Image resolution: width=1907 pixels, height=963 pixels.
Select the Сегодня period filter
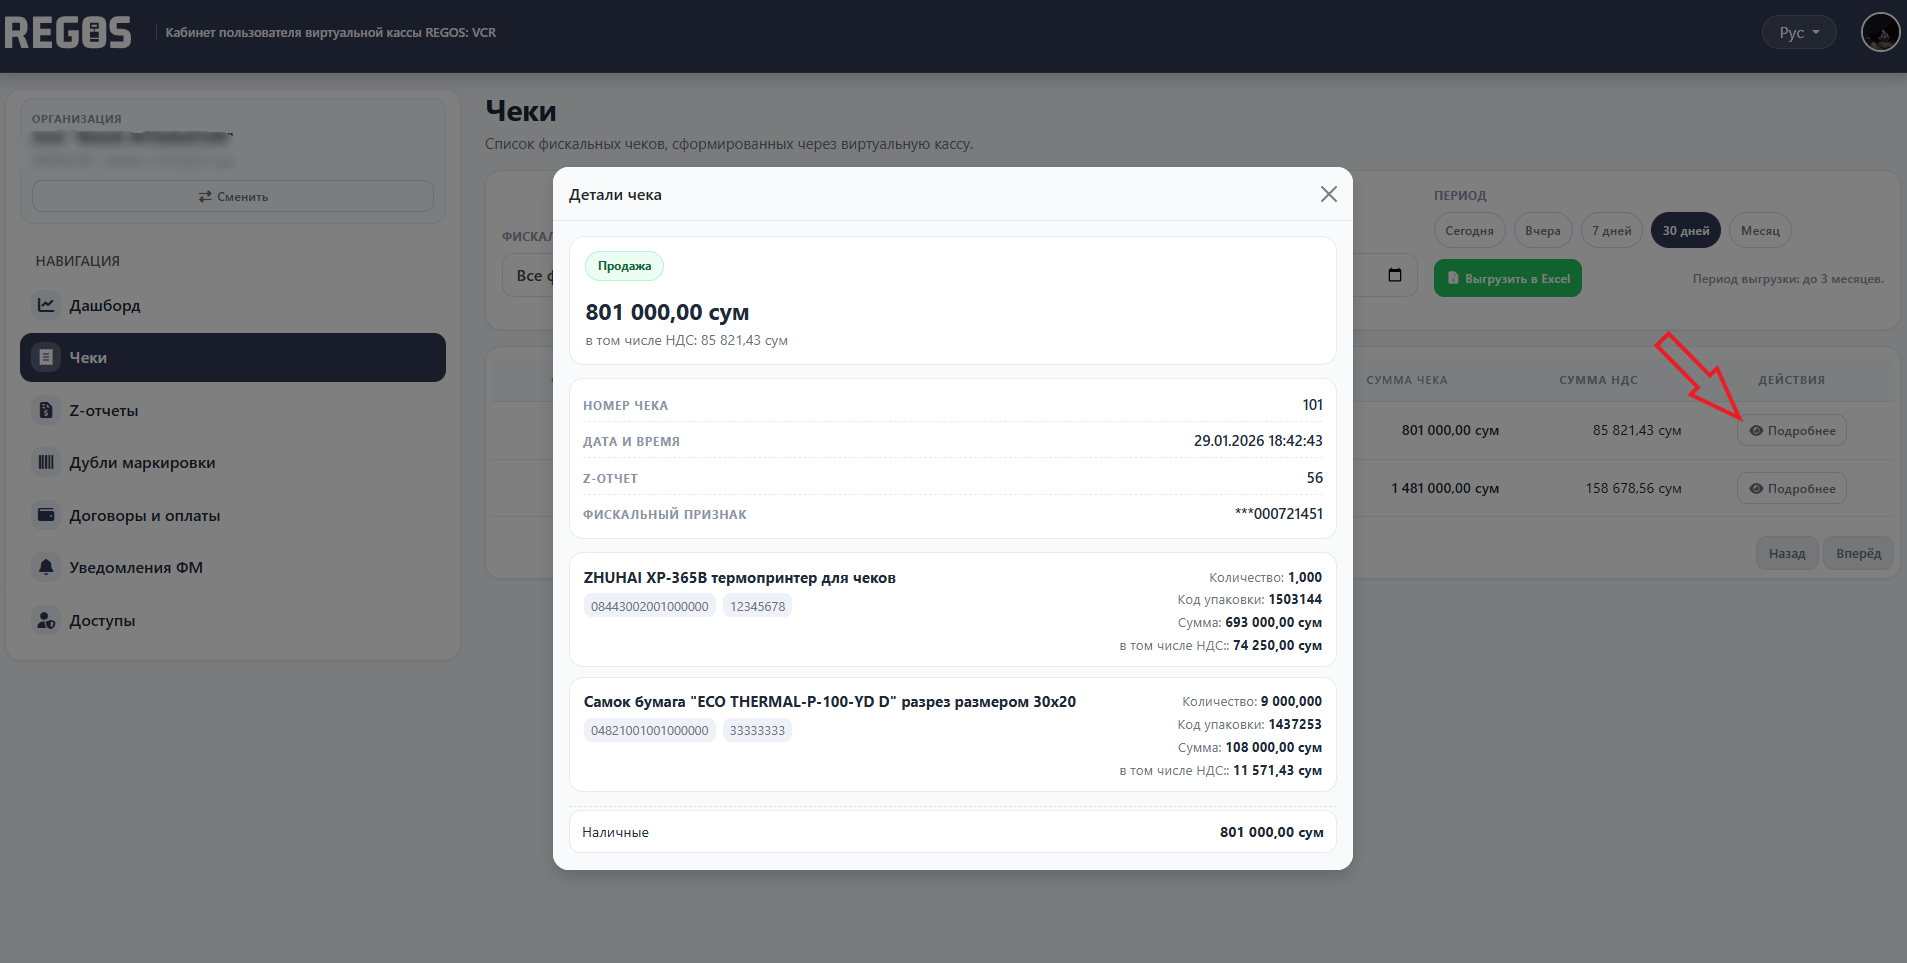coord(1469,231)
